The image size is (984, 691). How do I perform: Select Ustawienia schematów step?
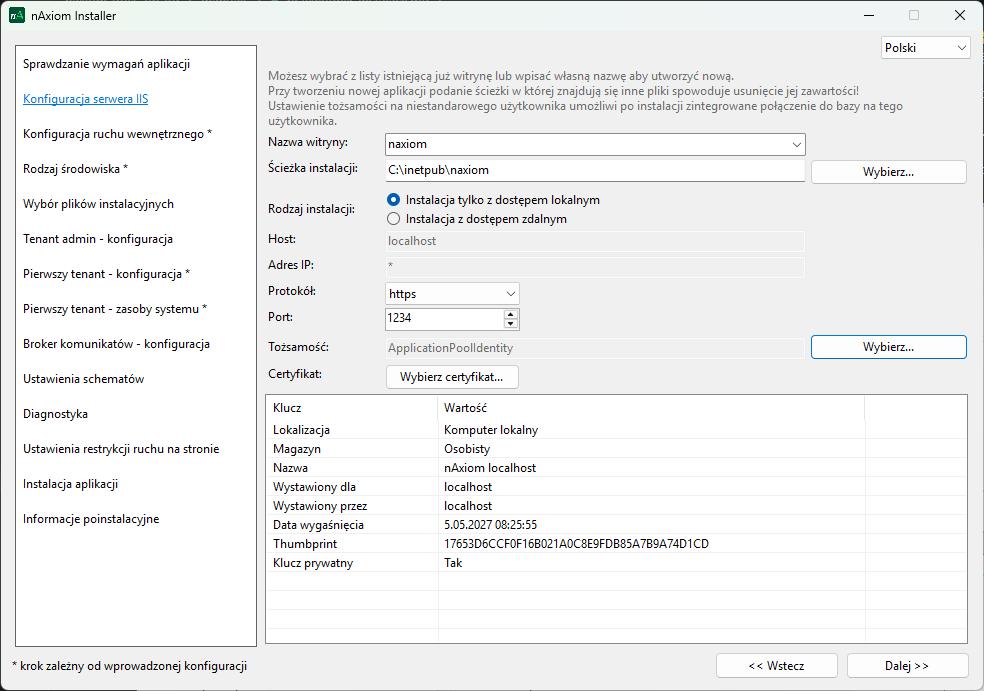(83, 379)
